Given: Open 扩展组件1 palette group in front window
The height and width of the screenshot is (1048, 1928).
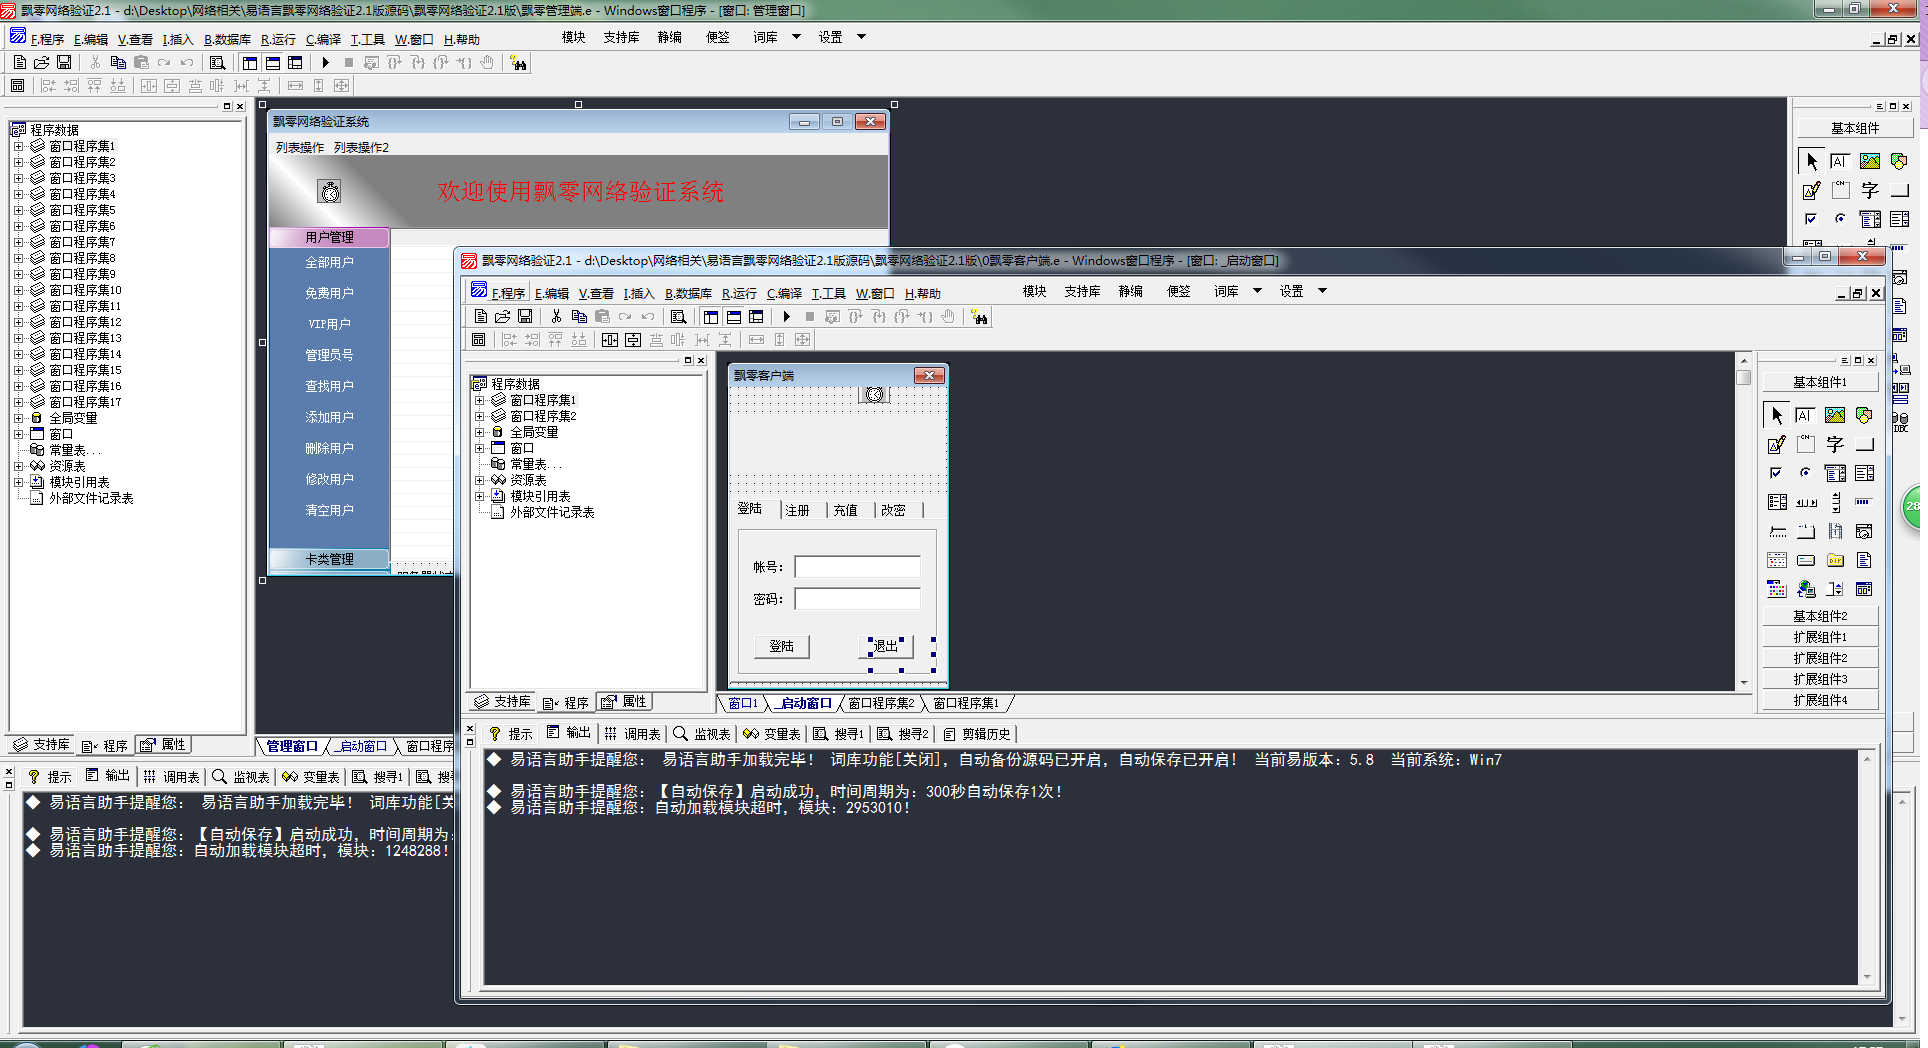Looking at the screenshot, I should tap(1820, 637).
